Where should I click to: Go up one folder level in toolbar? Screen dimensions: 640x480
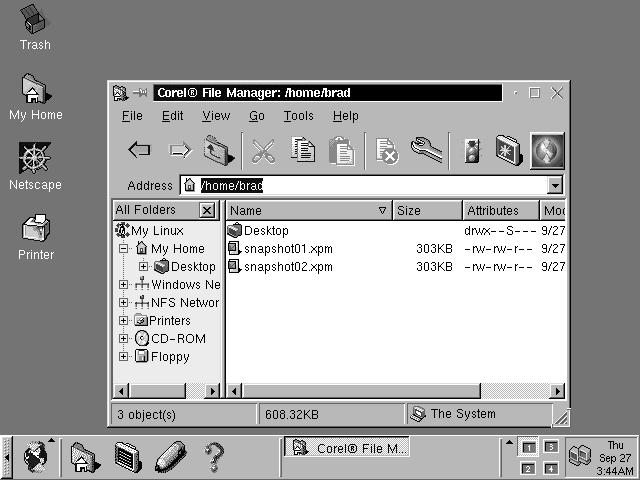coord(219,150)
